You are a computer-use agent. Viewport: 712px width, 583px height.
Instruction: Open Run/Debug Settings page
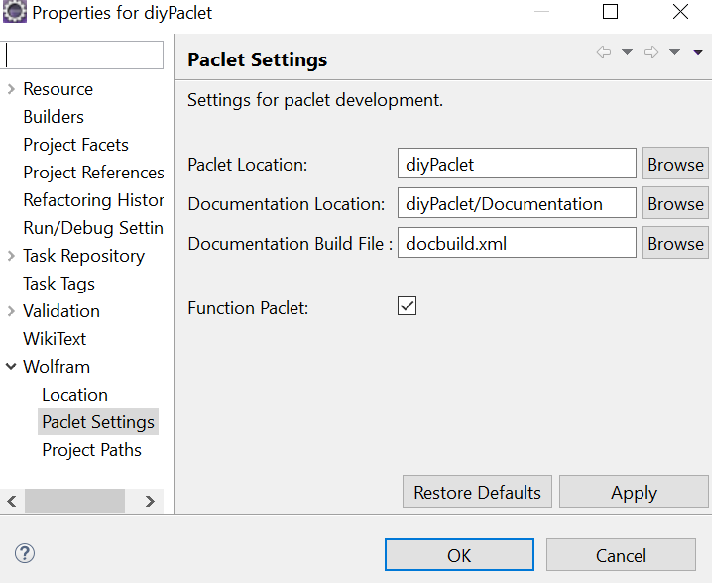pos(94,228)
